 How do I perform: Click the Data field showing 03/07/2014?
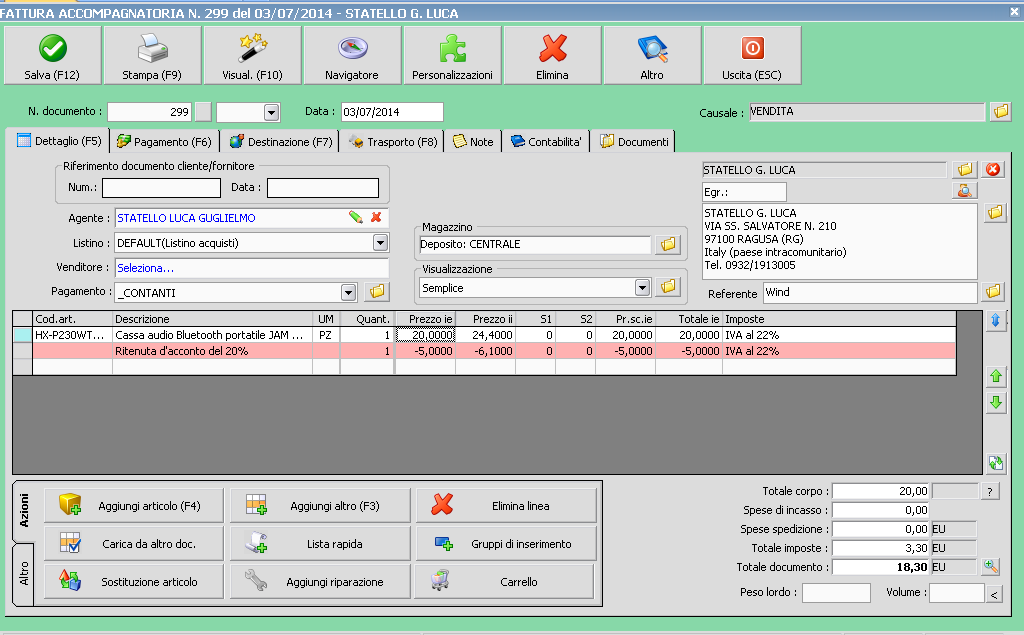(x=392, y=112)
